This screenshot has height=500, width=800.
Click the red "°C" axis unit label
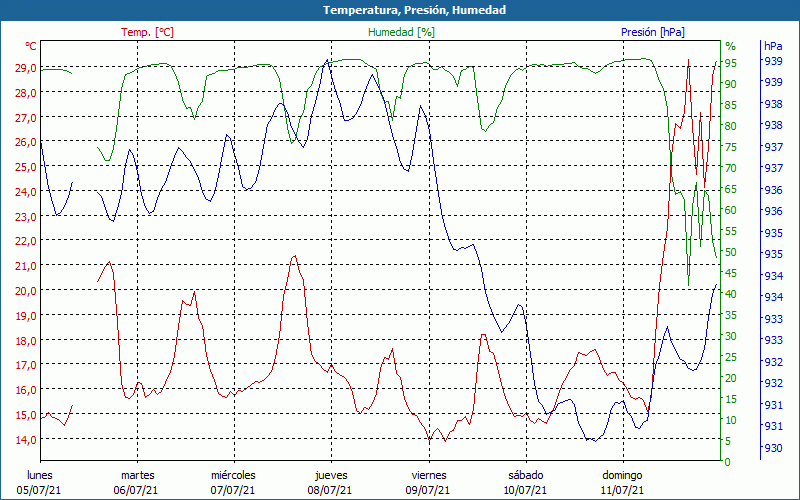tap(31, 46)
